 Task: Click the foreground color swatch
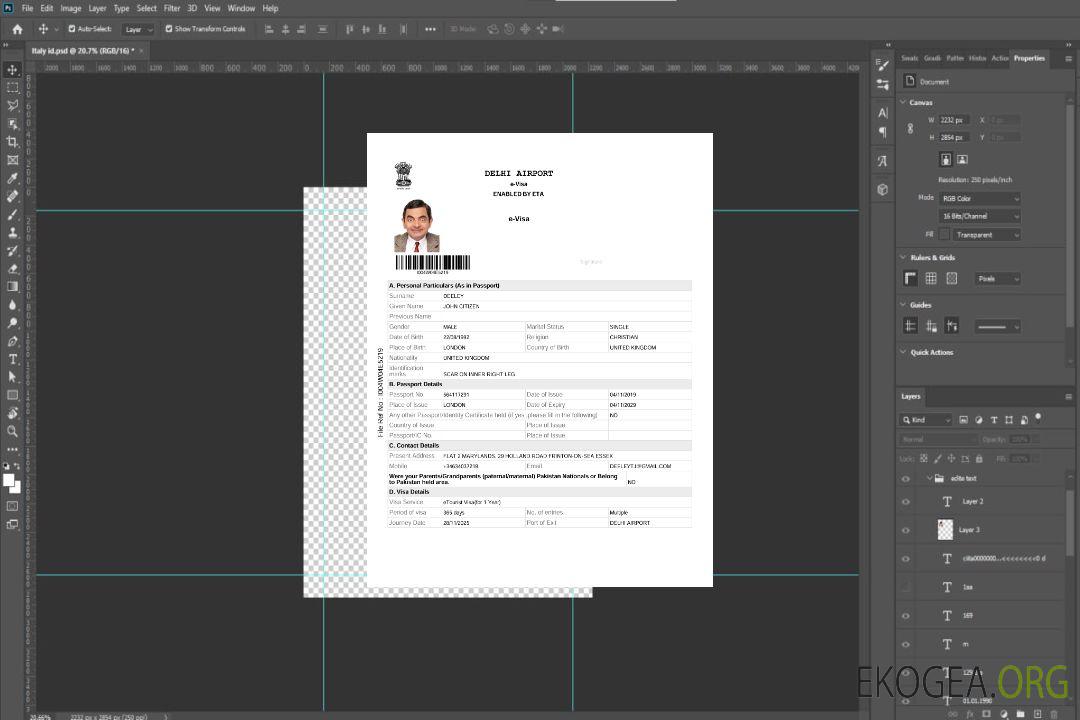(9, 480)
